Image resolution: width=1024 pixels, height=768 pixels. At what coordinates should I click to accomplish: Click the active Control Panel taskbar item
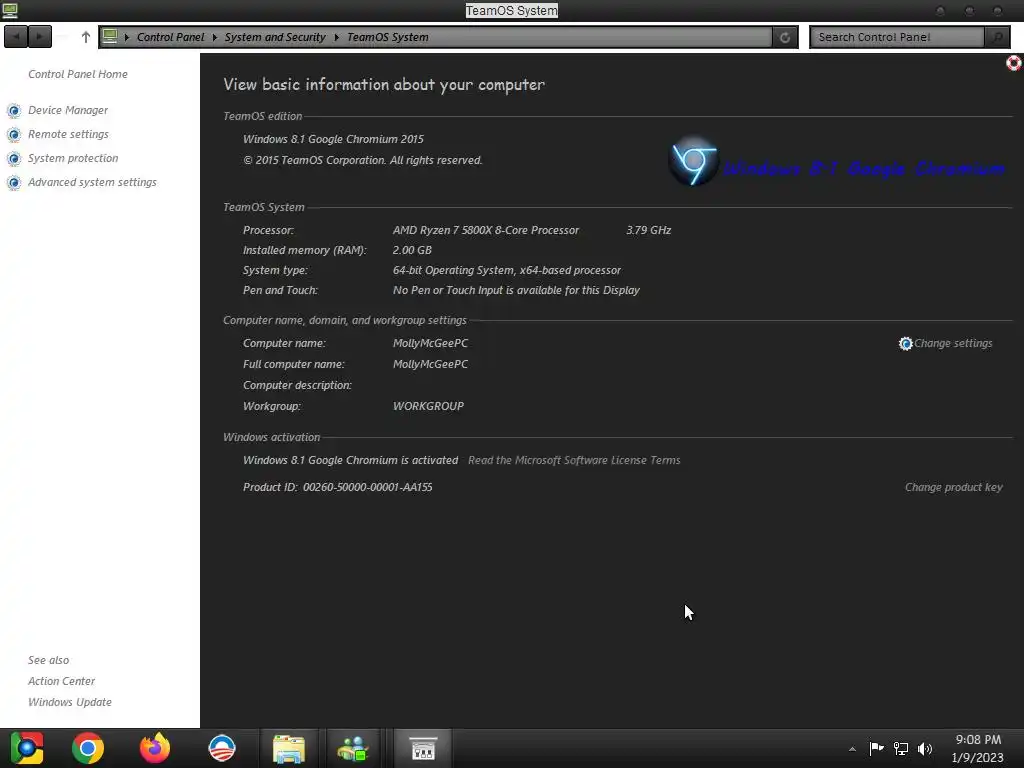pyautogui.click(x=423, y=748)
